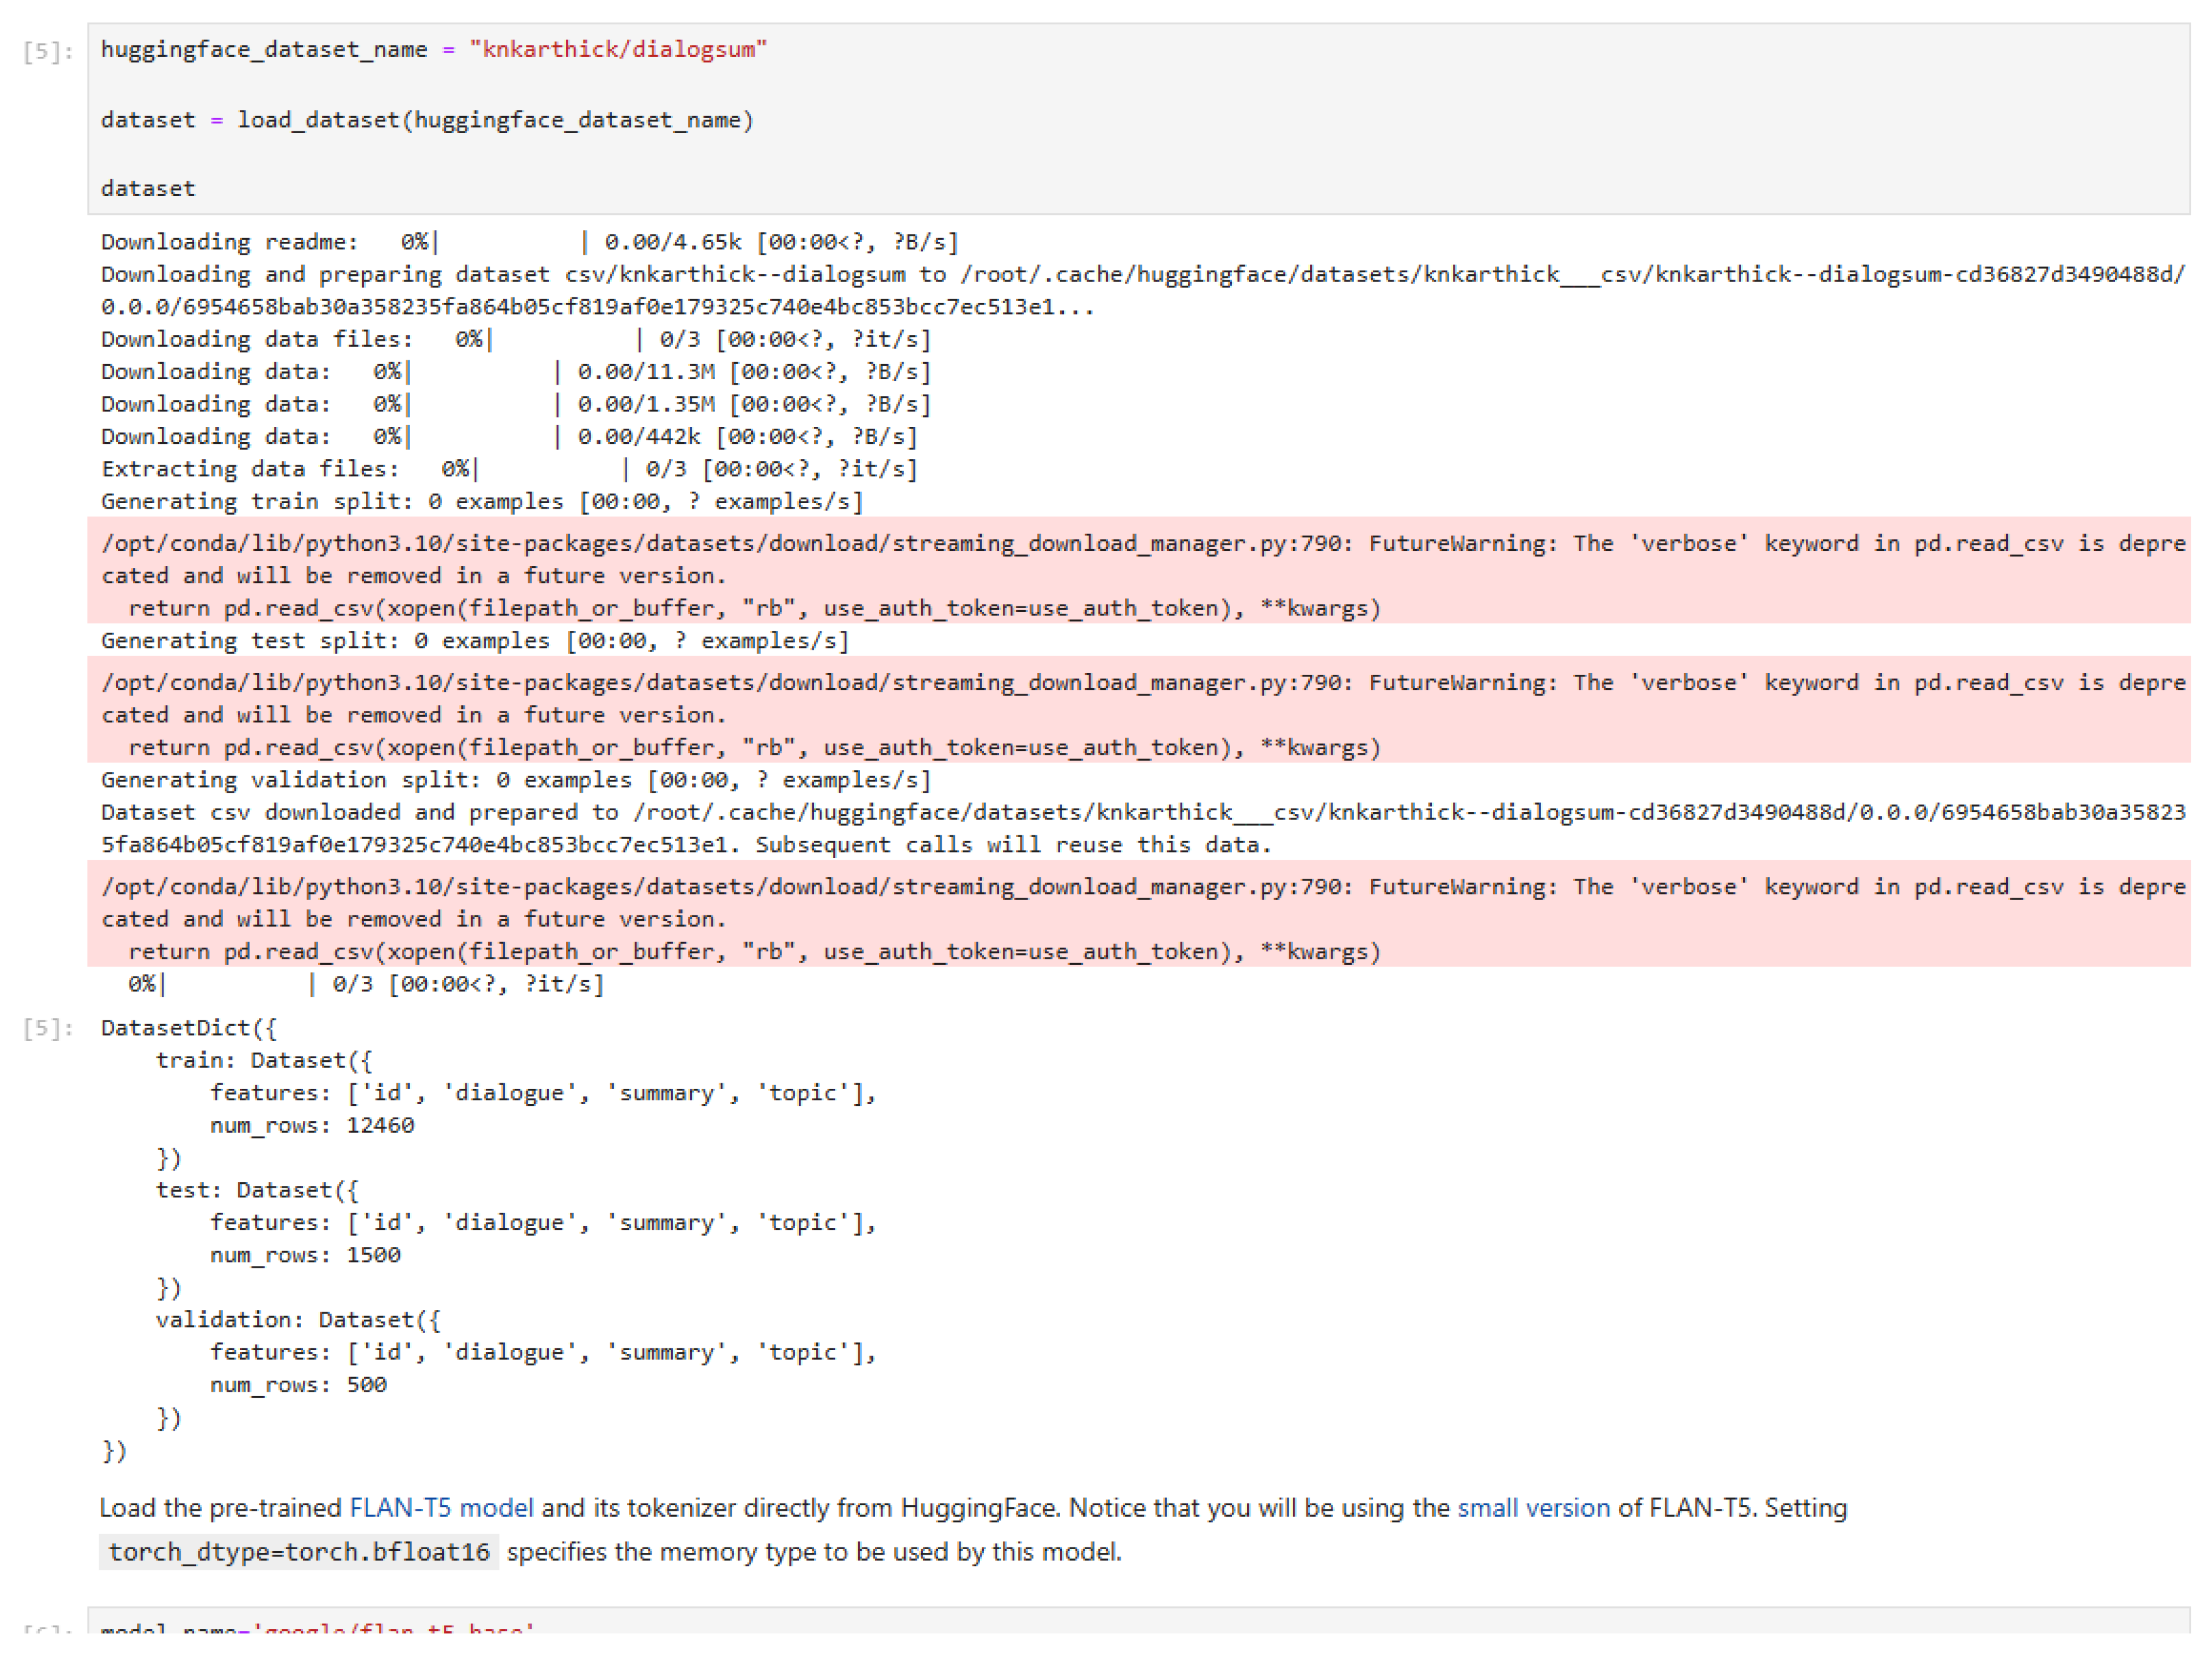Image resolution: width=2212 pixels, height=1664 pixels.
Task: Click the Downloading data files progress line
Action: 515,339
